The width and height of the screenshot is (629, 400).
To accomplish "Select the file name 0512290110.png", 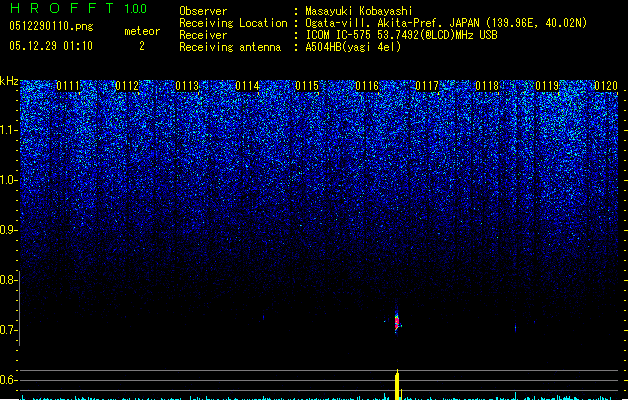I will click(x=51, y=26).
